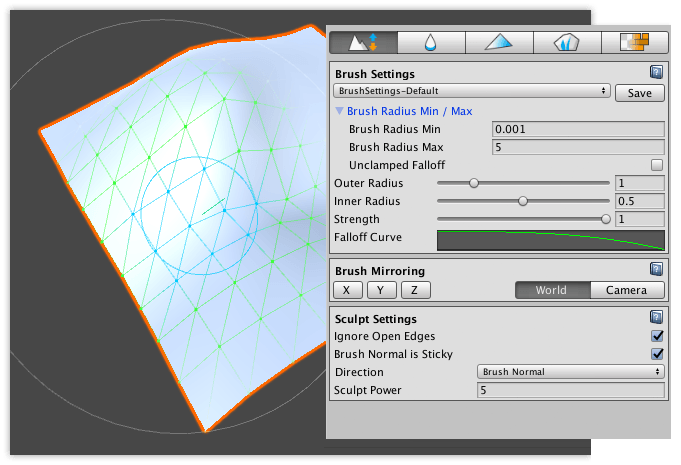
Task: Open help for Brush Mirroring
Action: pos(656,270)
